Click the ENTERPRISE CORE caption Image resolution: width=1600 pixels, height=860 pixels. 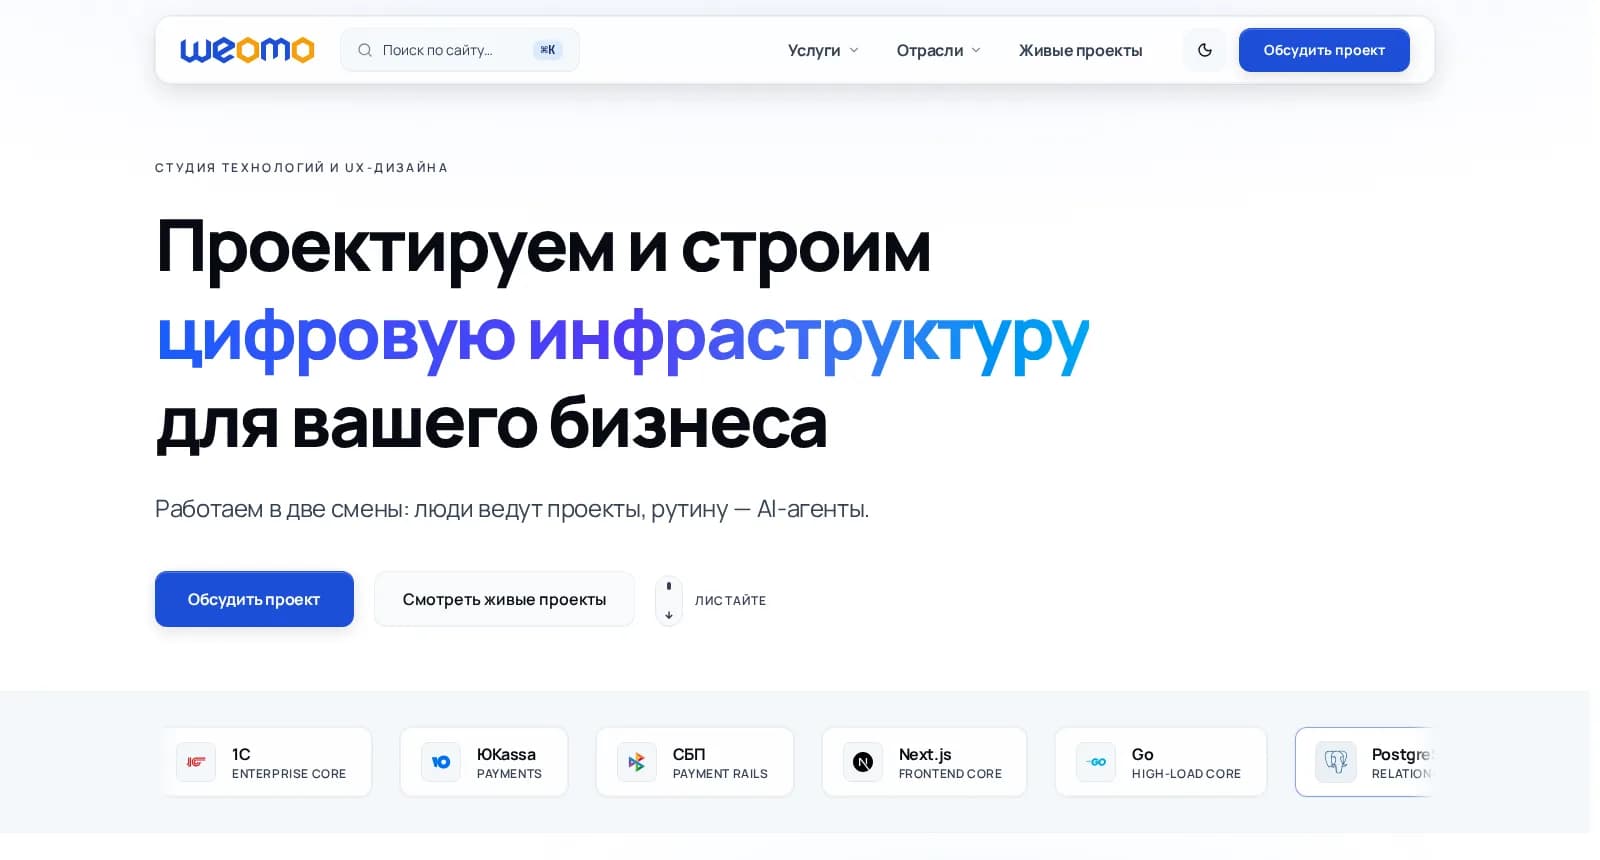(289, 774)
